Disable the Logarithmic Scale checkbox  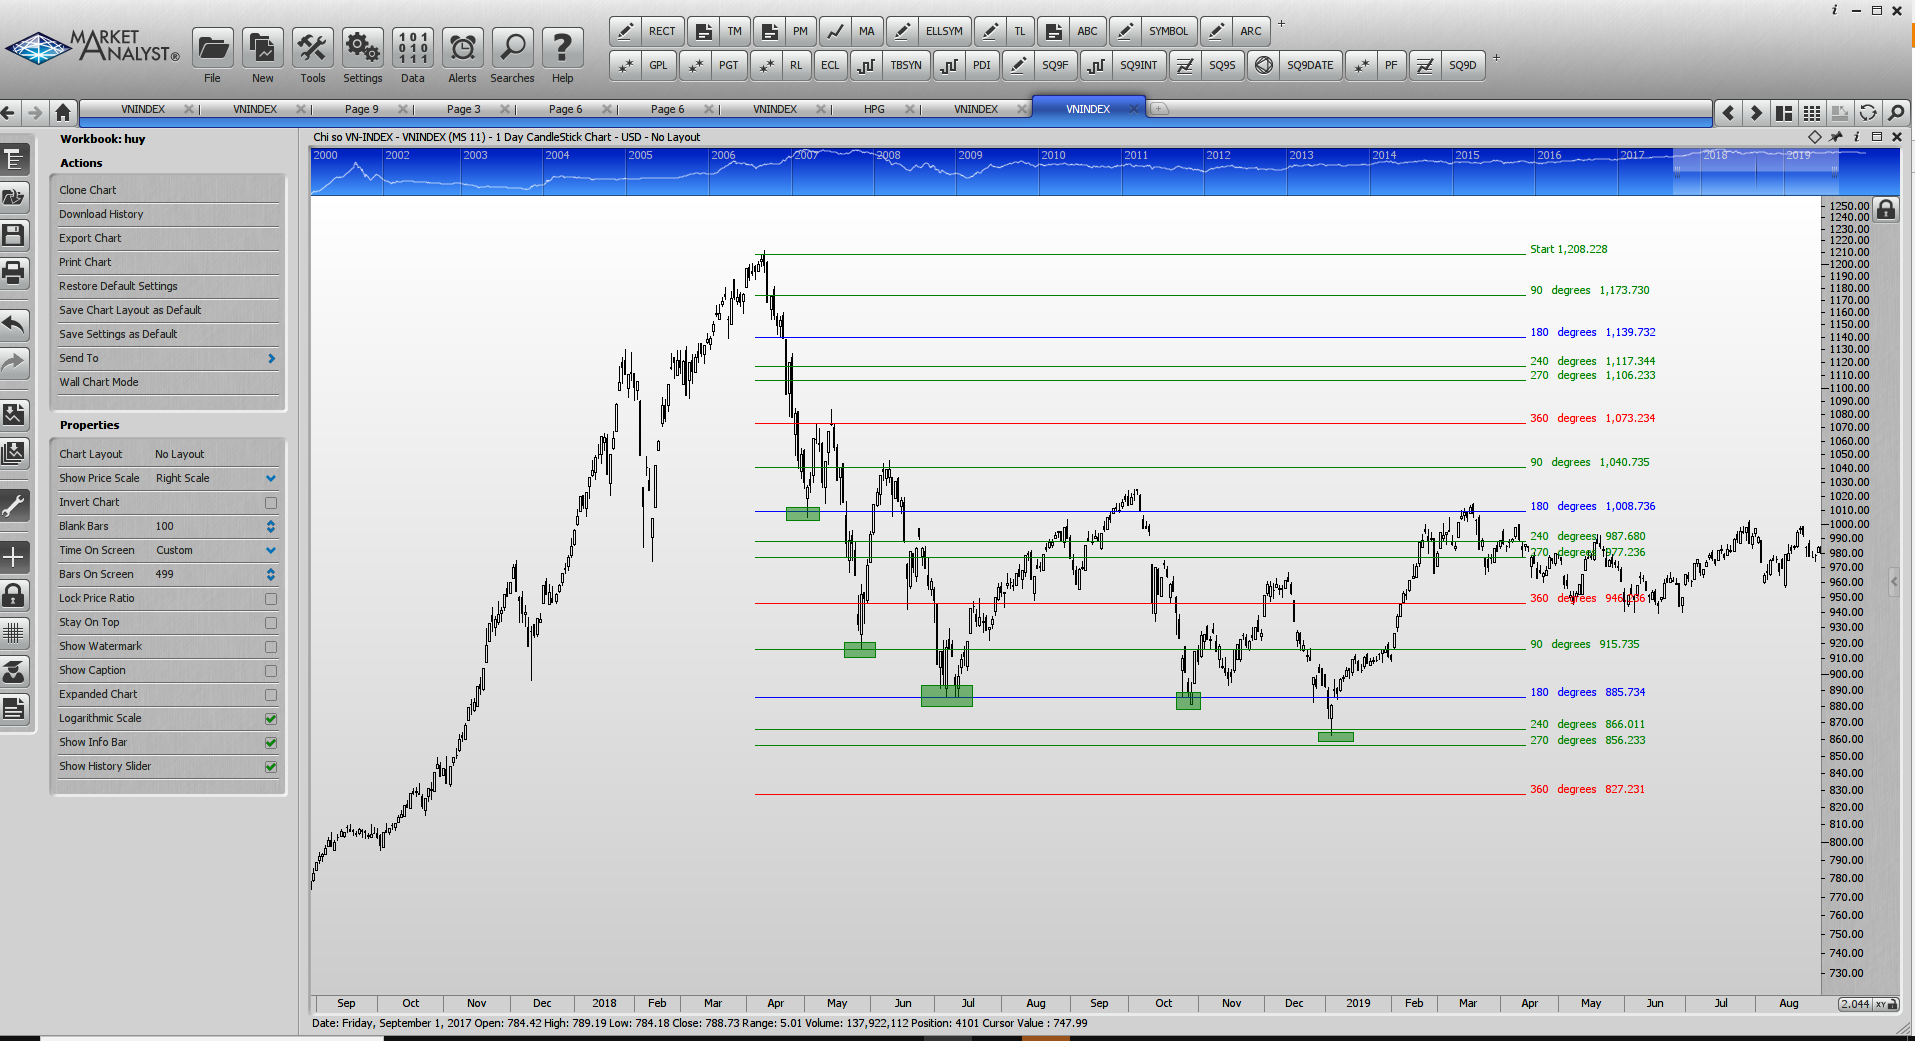271,719
